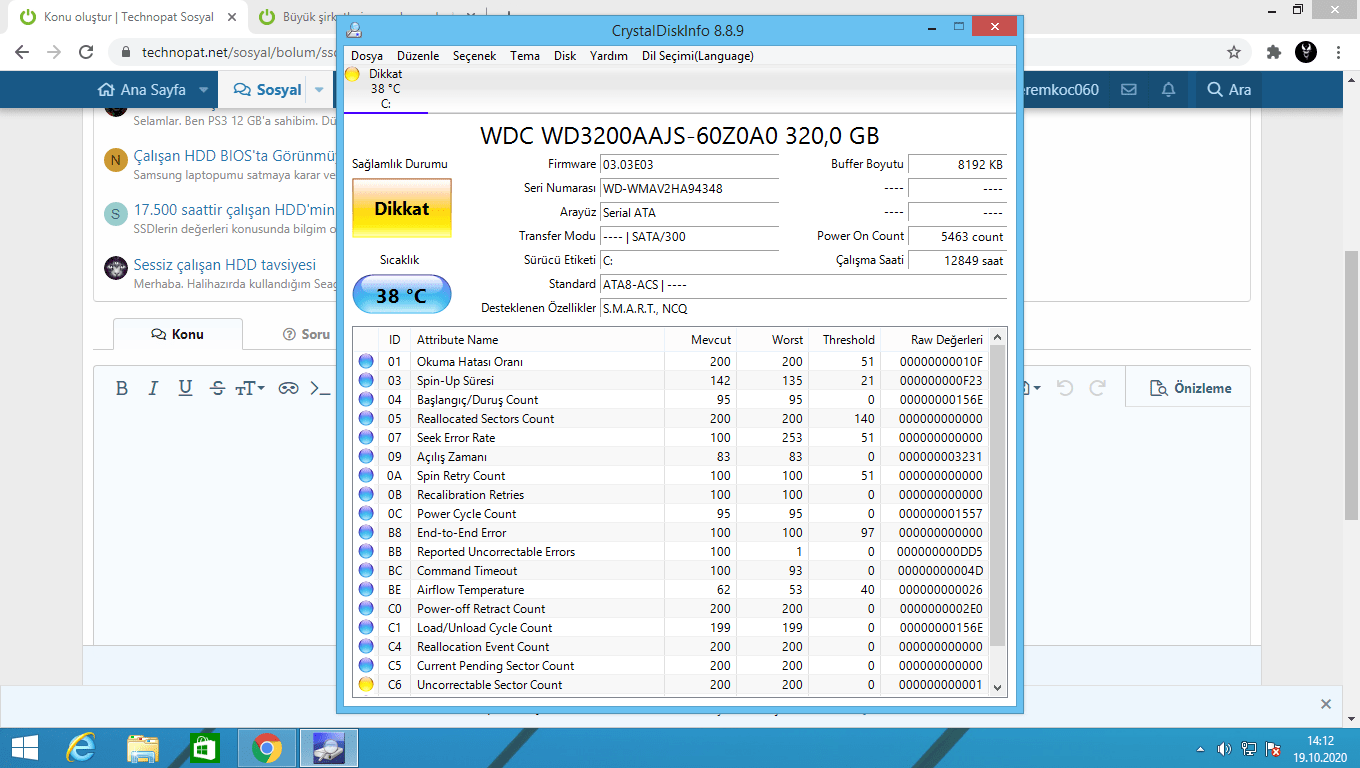
Task: Click the status orb for Current Pending Sector Count
Action: tap(366, 665)
